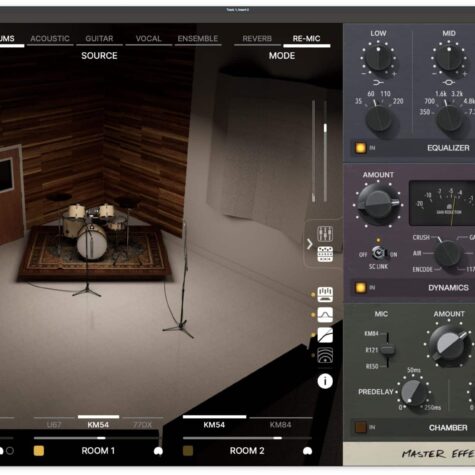The height and width of the screenshot is (475, 475).
Task: Click the LOW frequency knob
Action: 379,119
